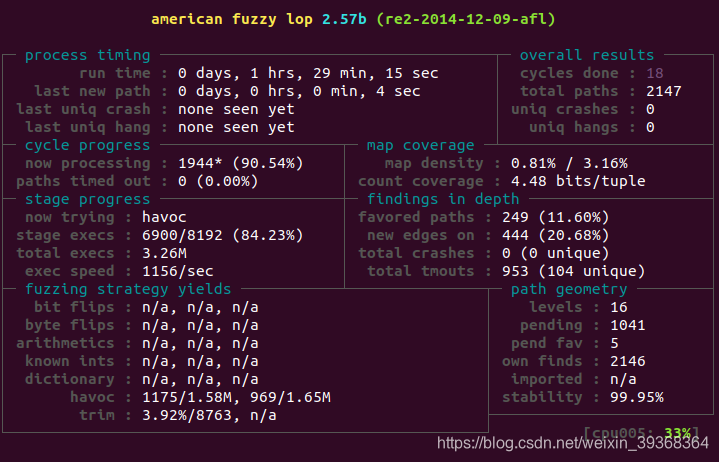
Task: Click the levels value 16
Action: point(619,308)
